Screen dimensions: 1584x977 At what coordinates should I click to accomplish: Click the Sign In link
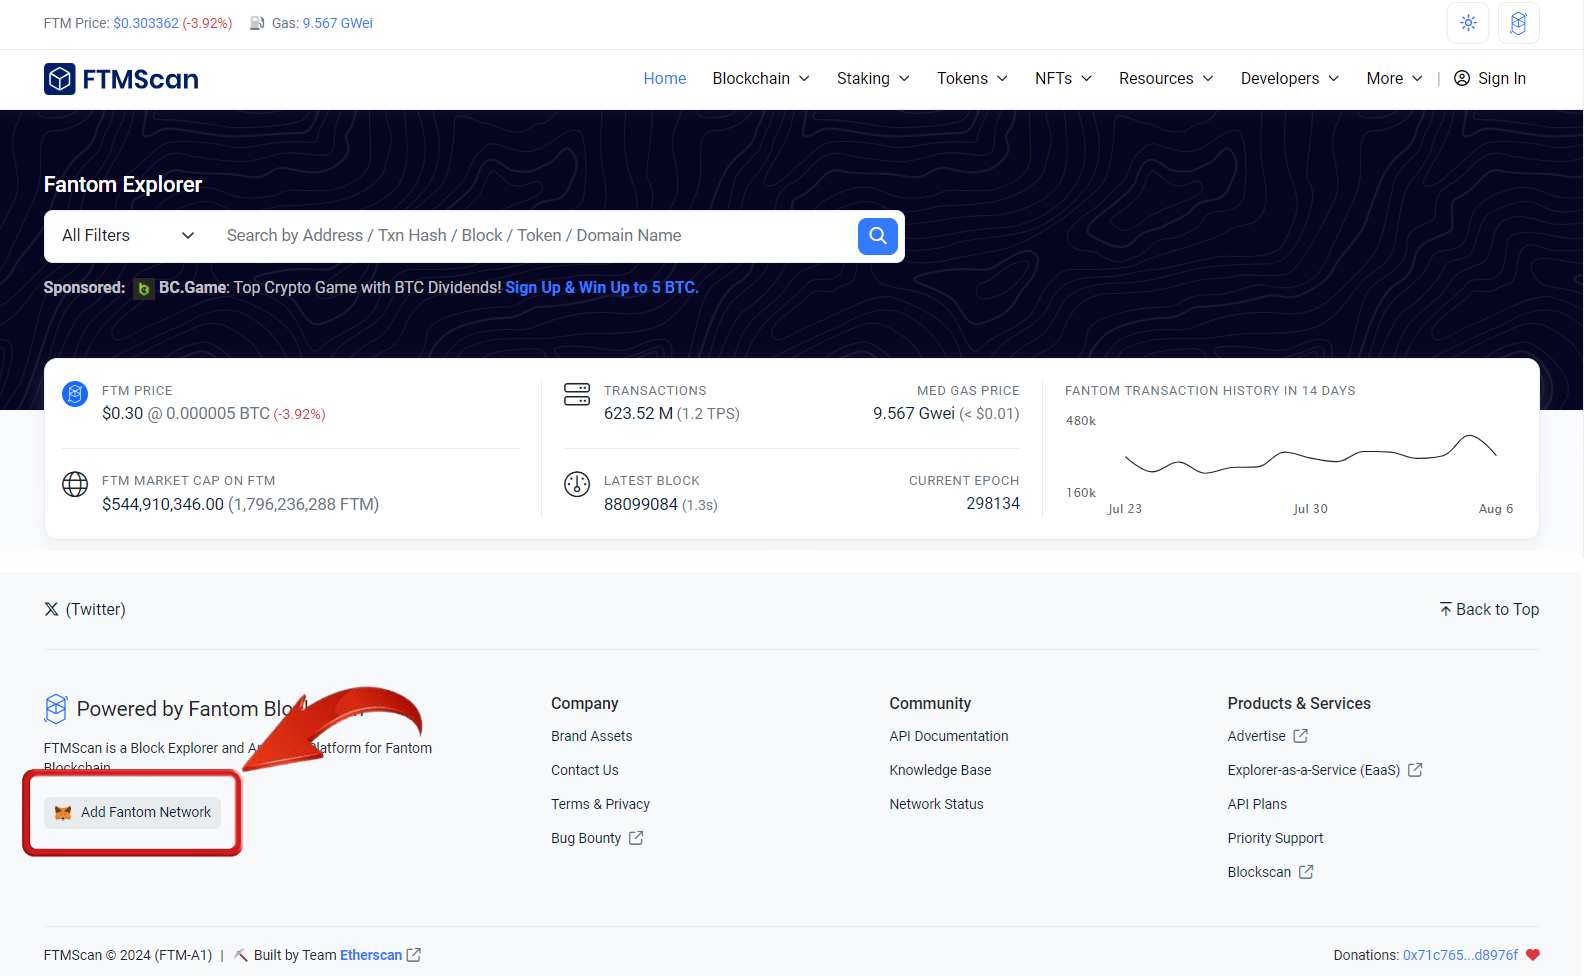point(1490,78)
